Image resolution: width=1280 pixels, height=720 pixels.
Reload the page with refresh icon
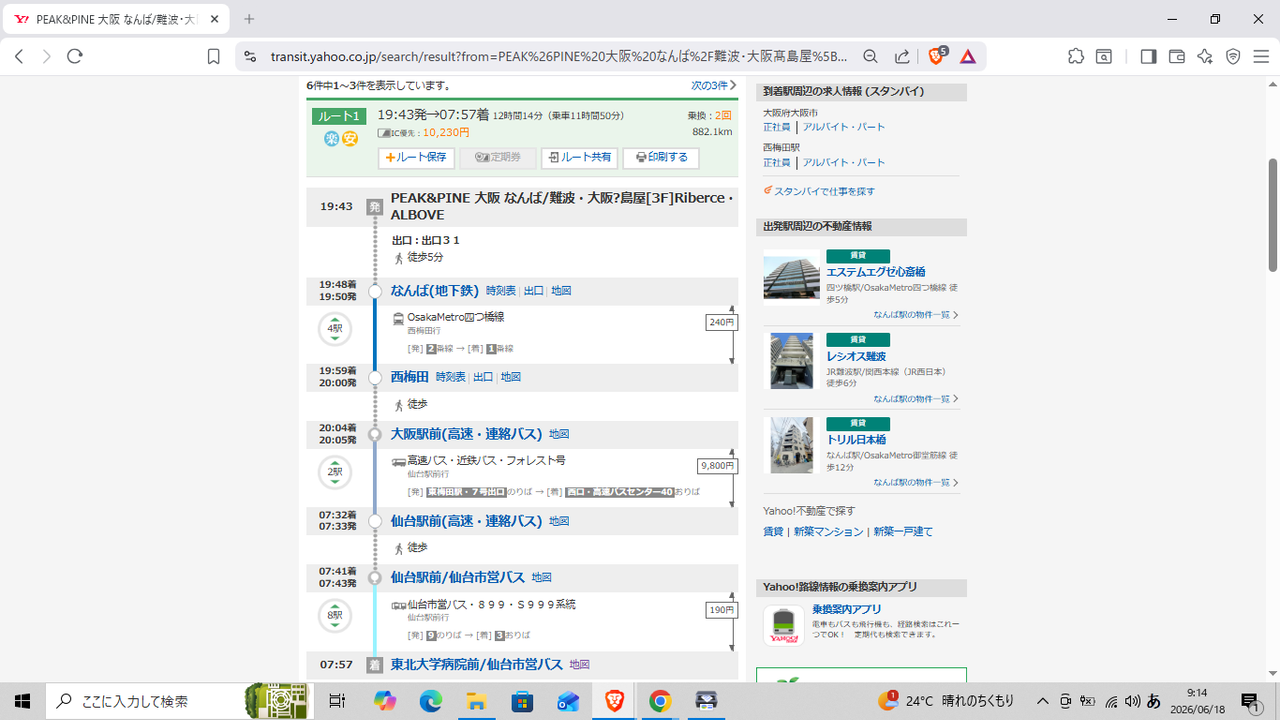[74, 57]
